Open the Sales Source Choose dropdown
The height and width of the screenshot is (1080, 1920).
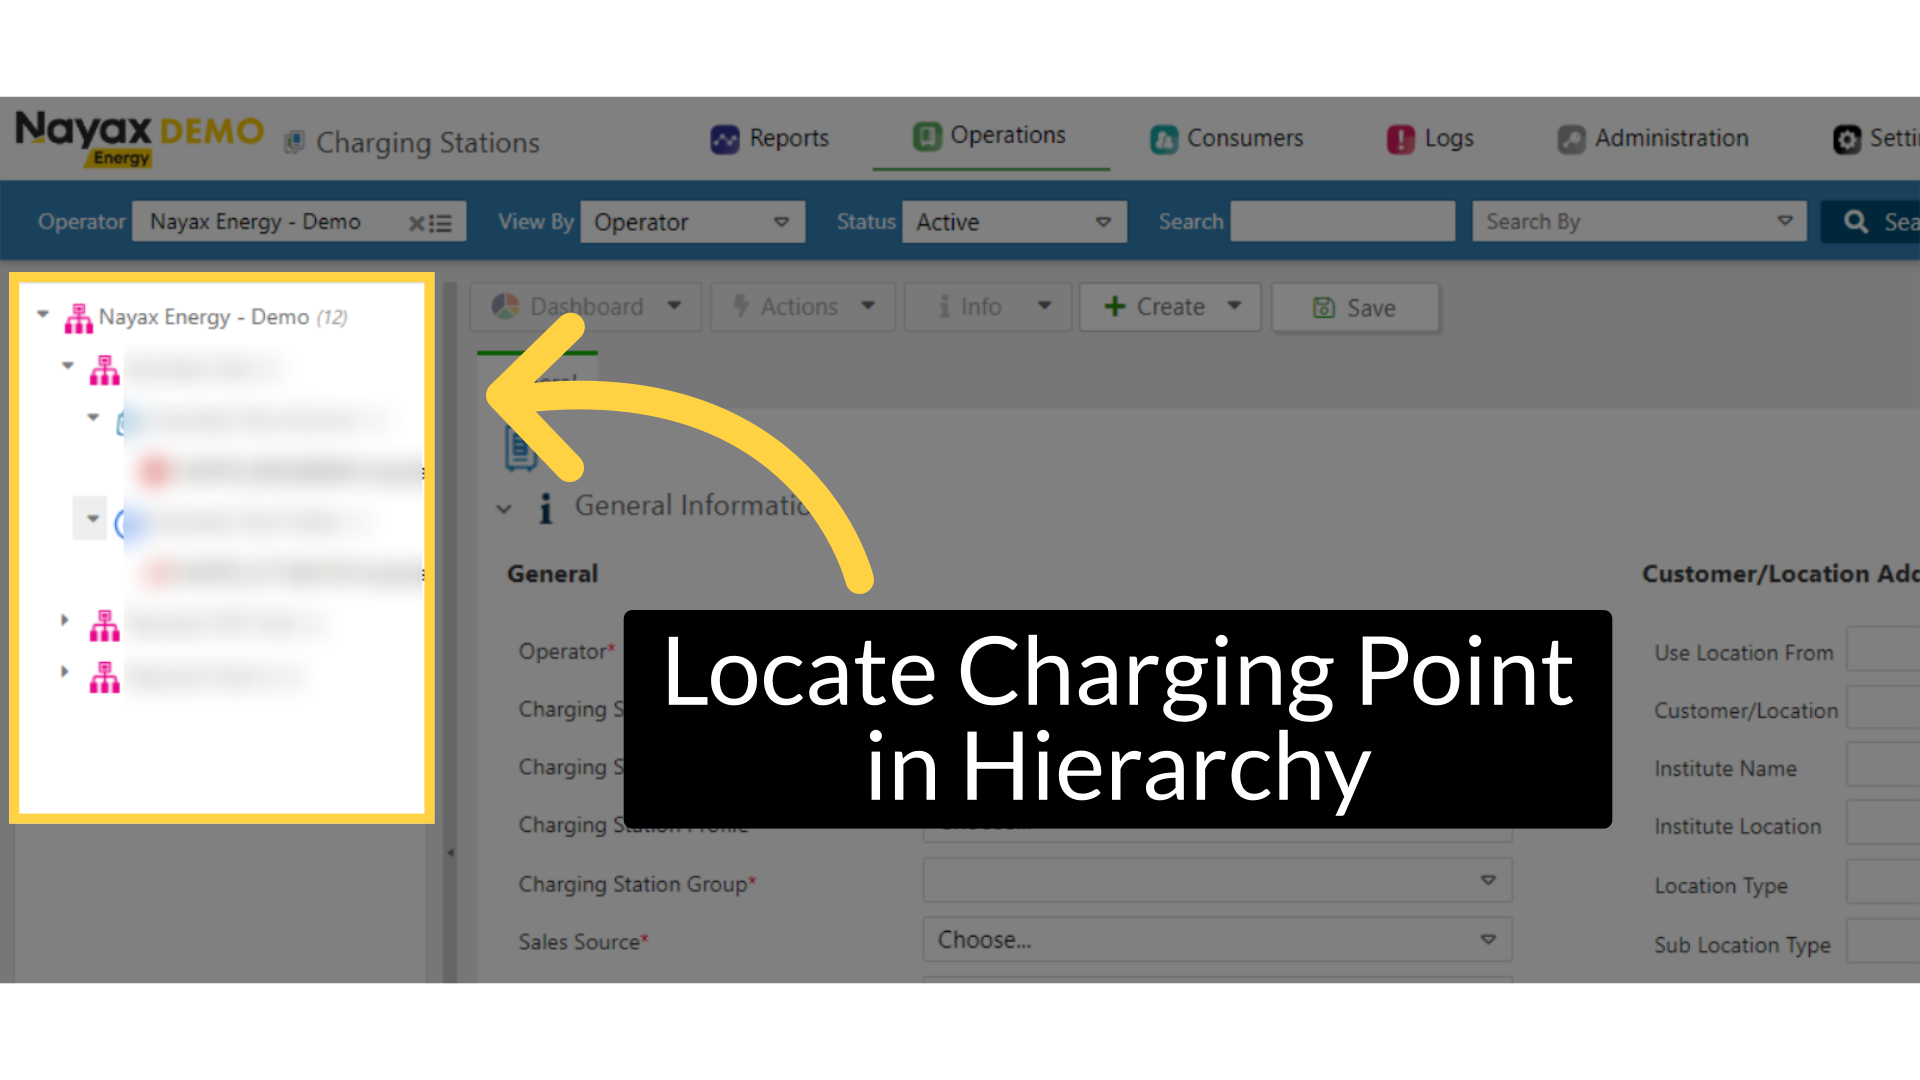[1217, 940]
